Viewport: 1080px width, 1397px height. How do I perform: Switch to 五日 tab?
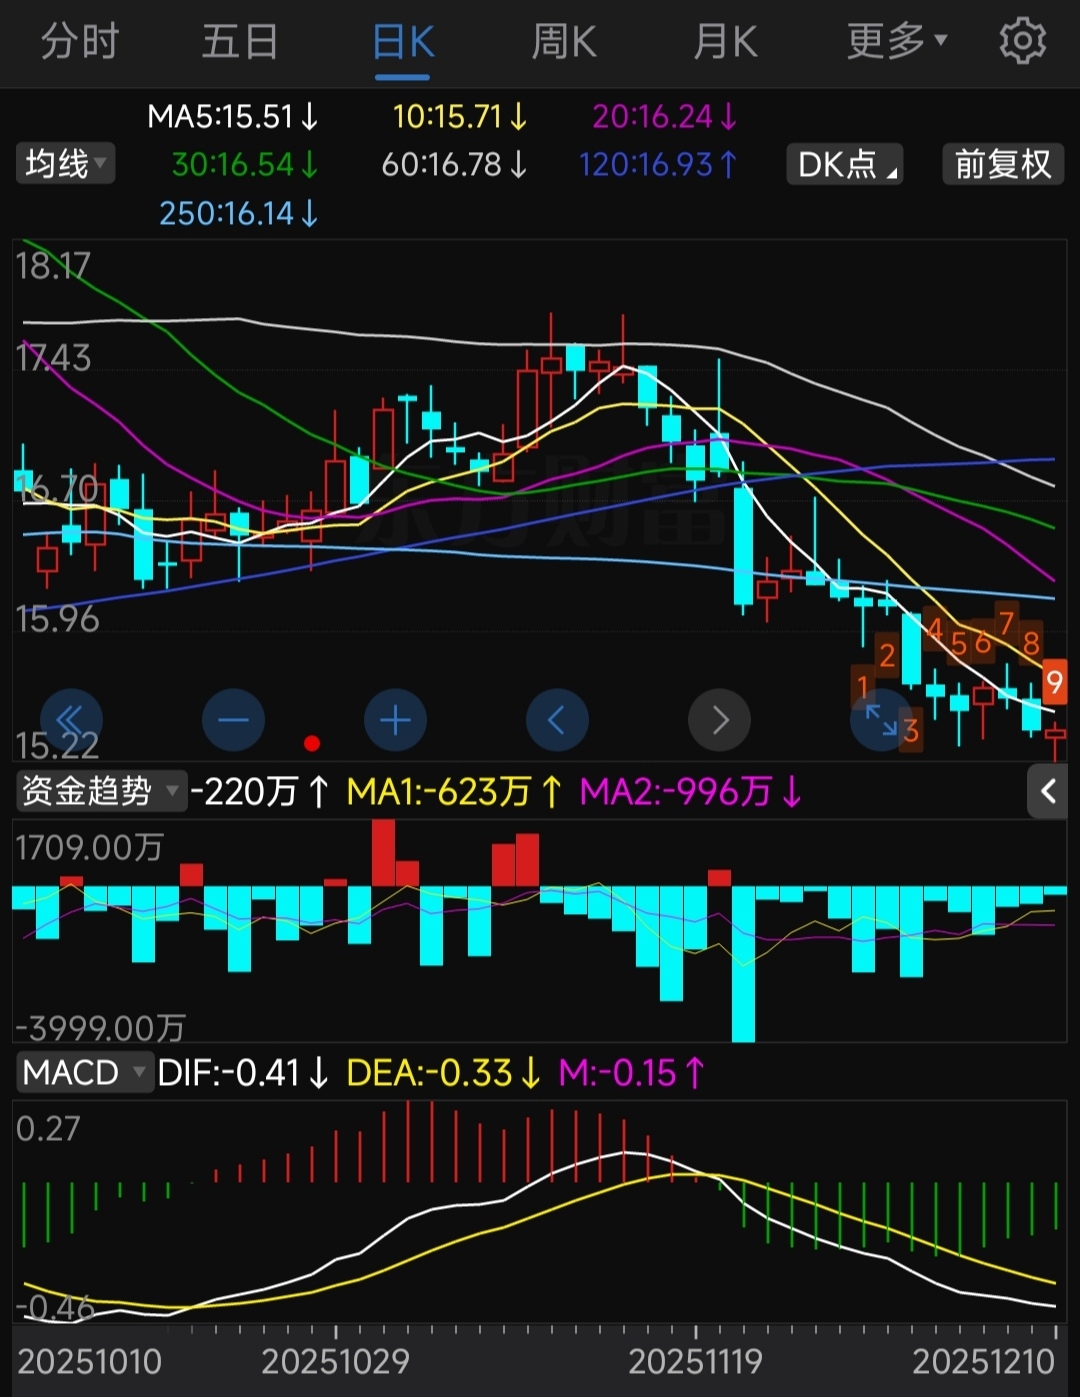point(240,42)
